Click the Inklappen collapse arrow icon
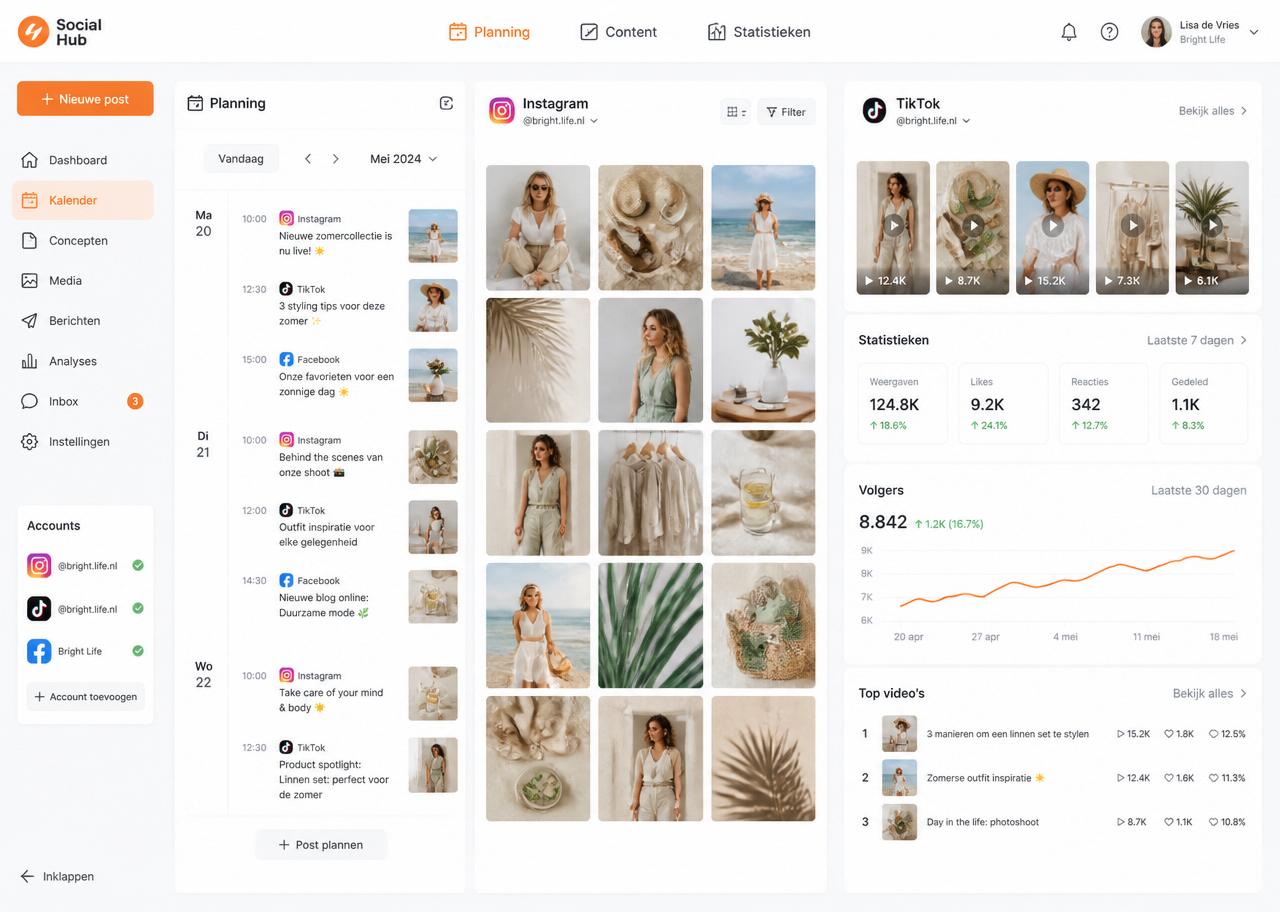 (27, 876)
